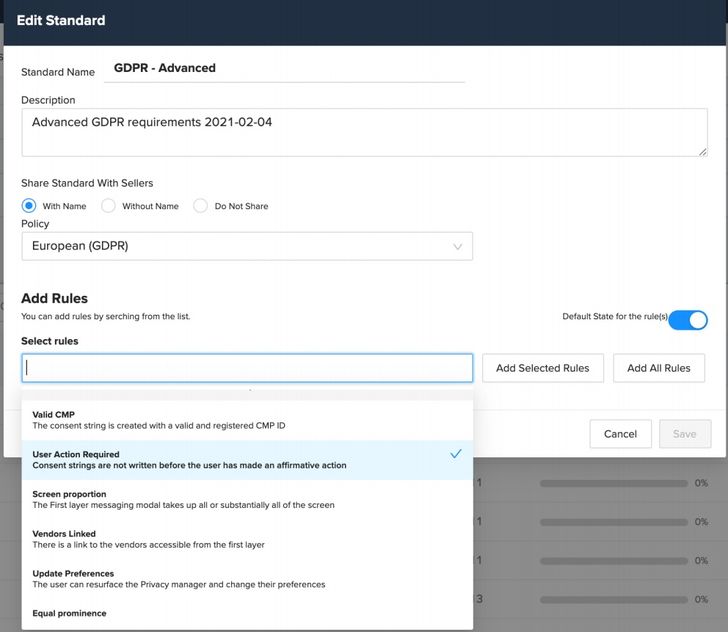Deselect the User Action Required rule option
The width and height of the screenshot is (728, 632).
click(247, 460)
